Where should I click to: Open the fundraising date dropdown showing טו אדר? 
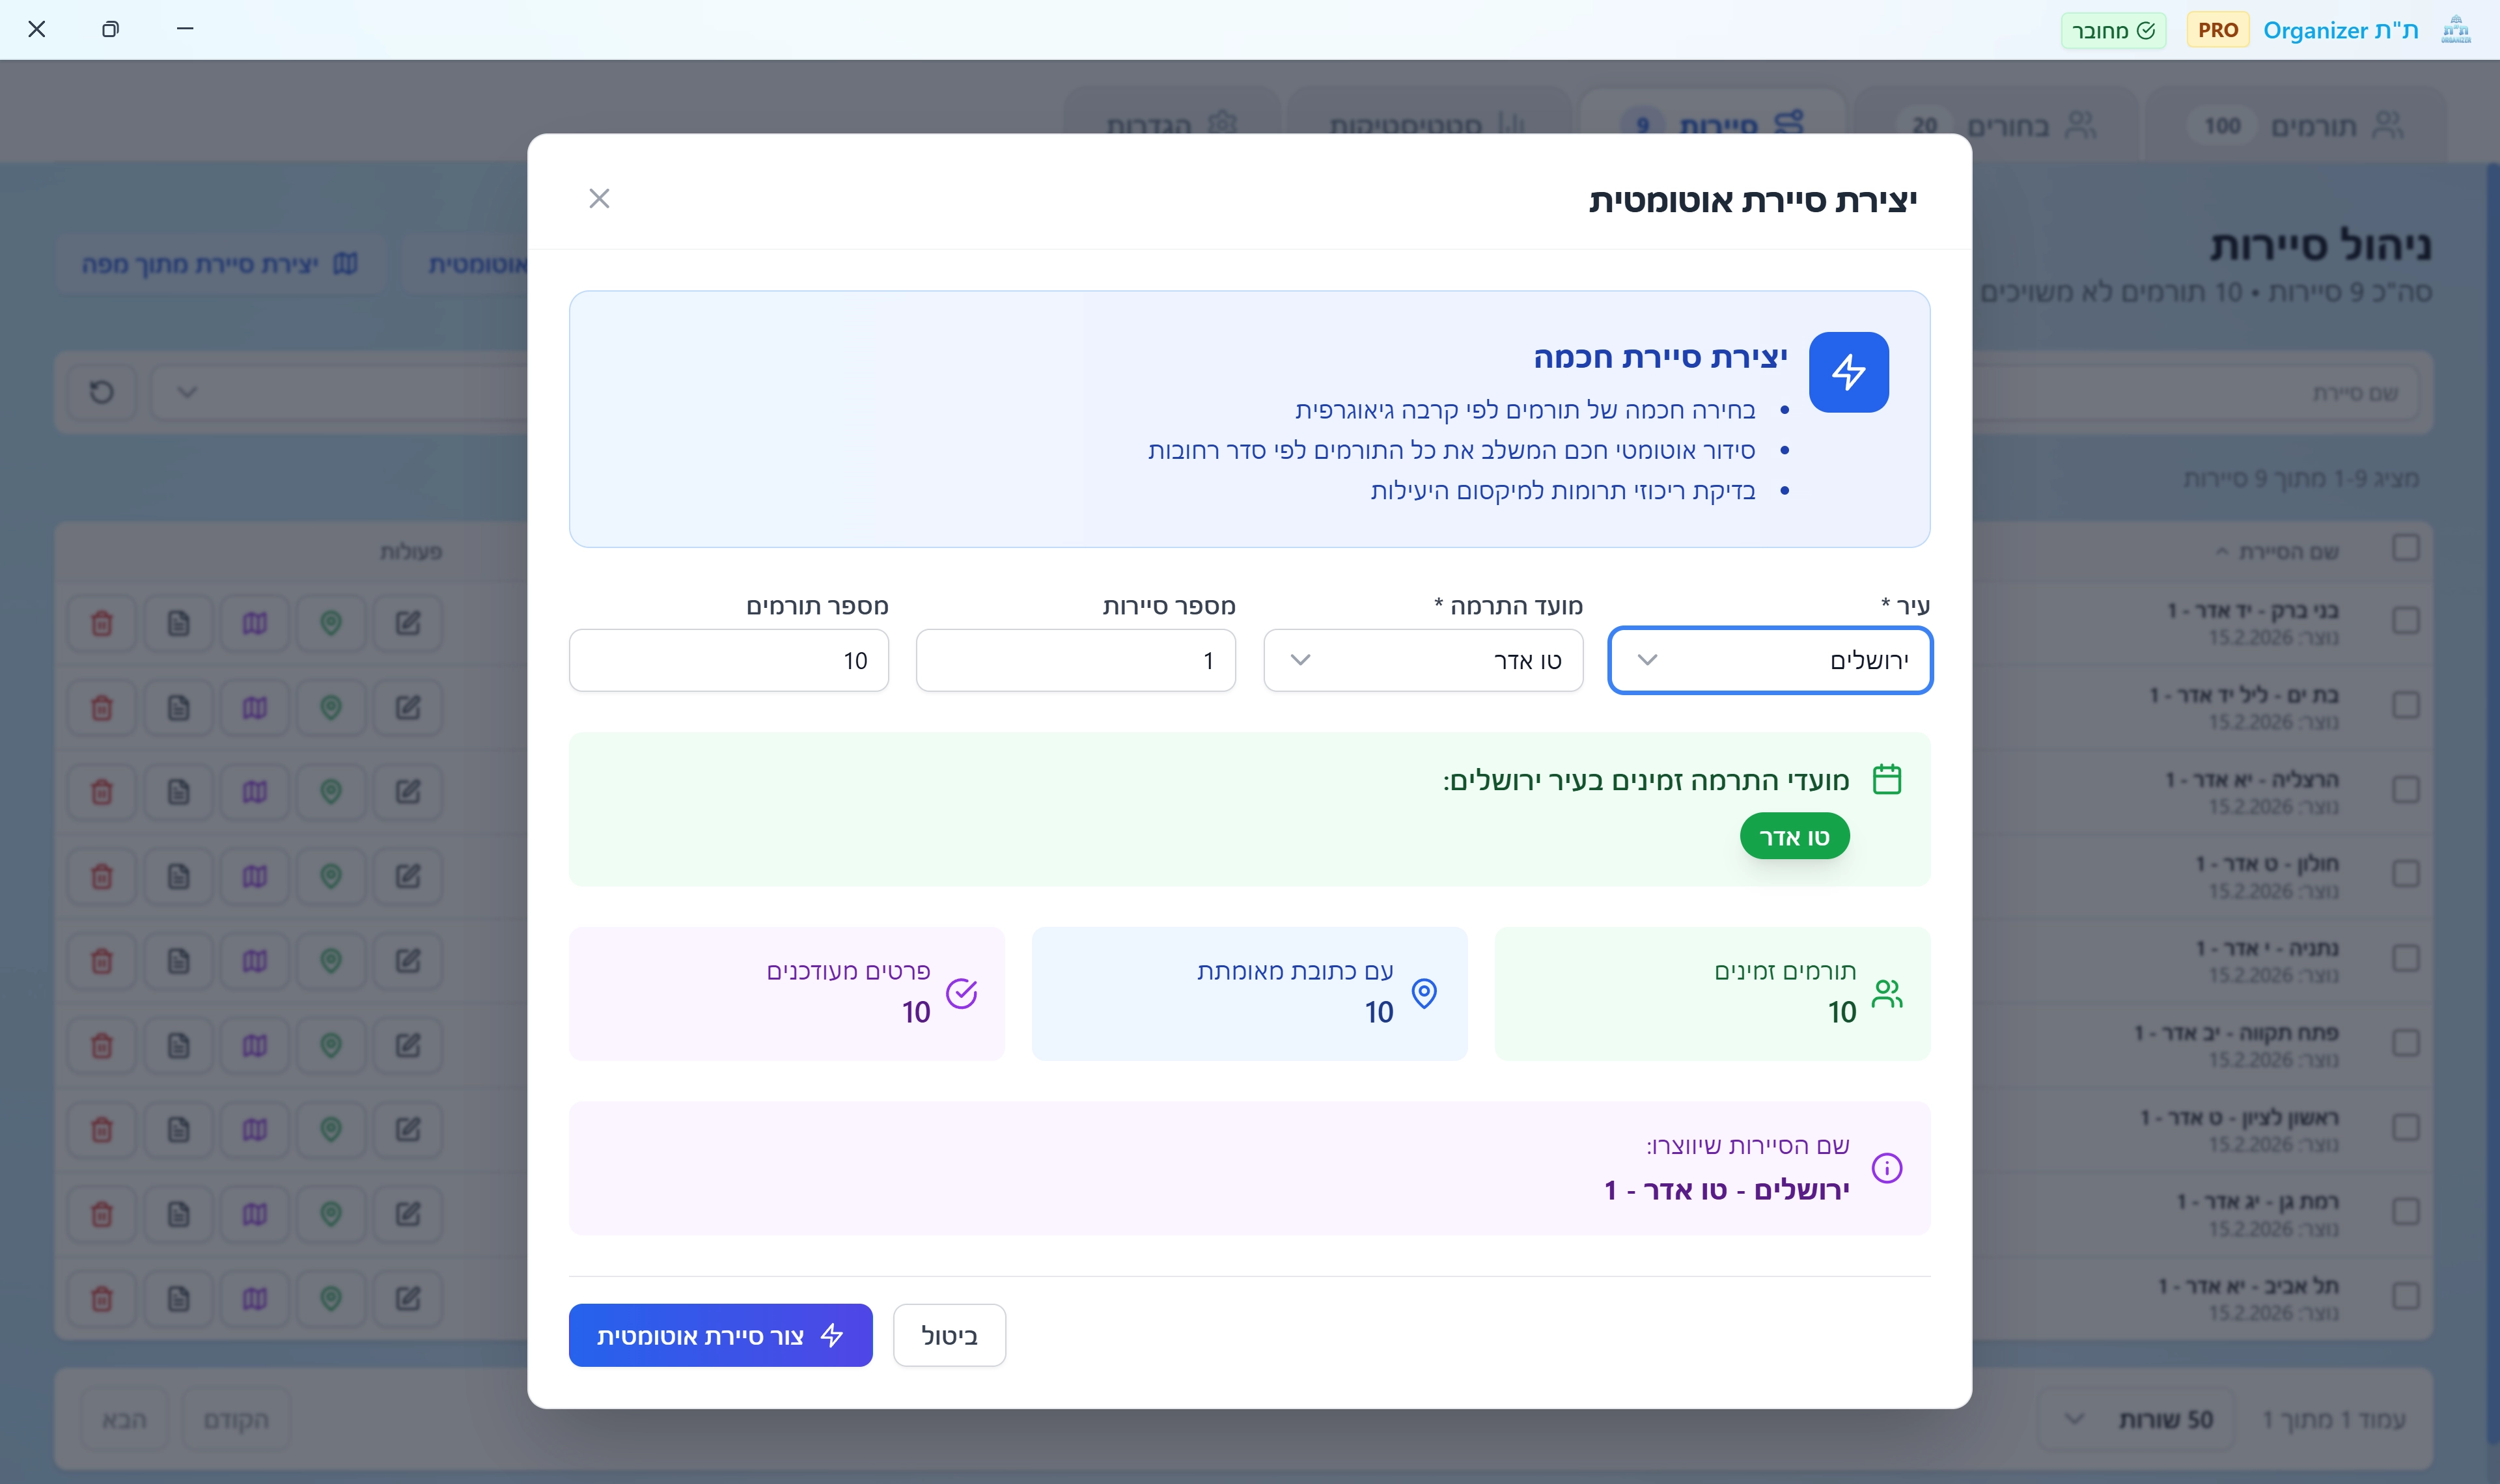tap(1423, 660)
